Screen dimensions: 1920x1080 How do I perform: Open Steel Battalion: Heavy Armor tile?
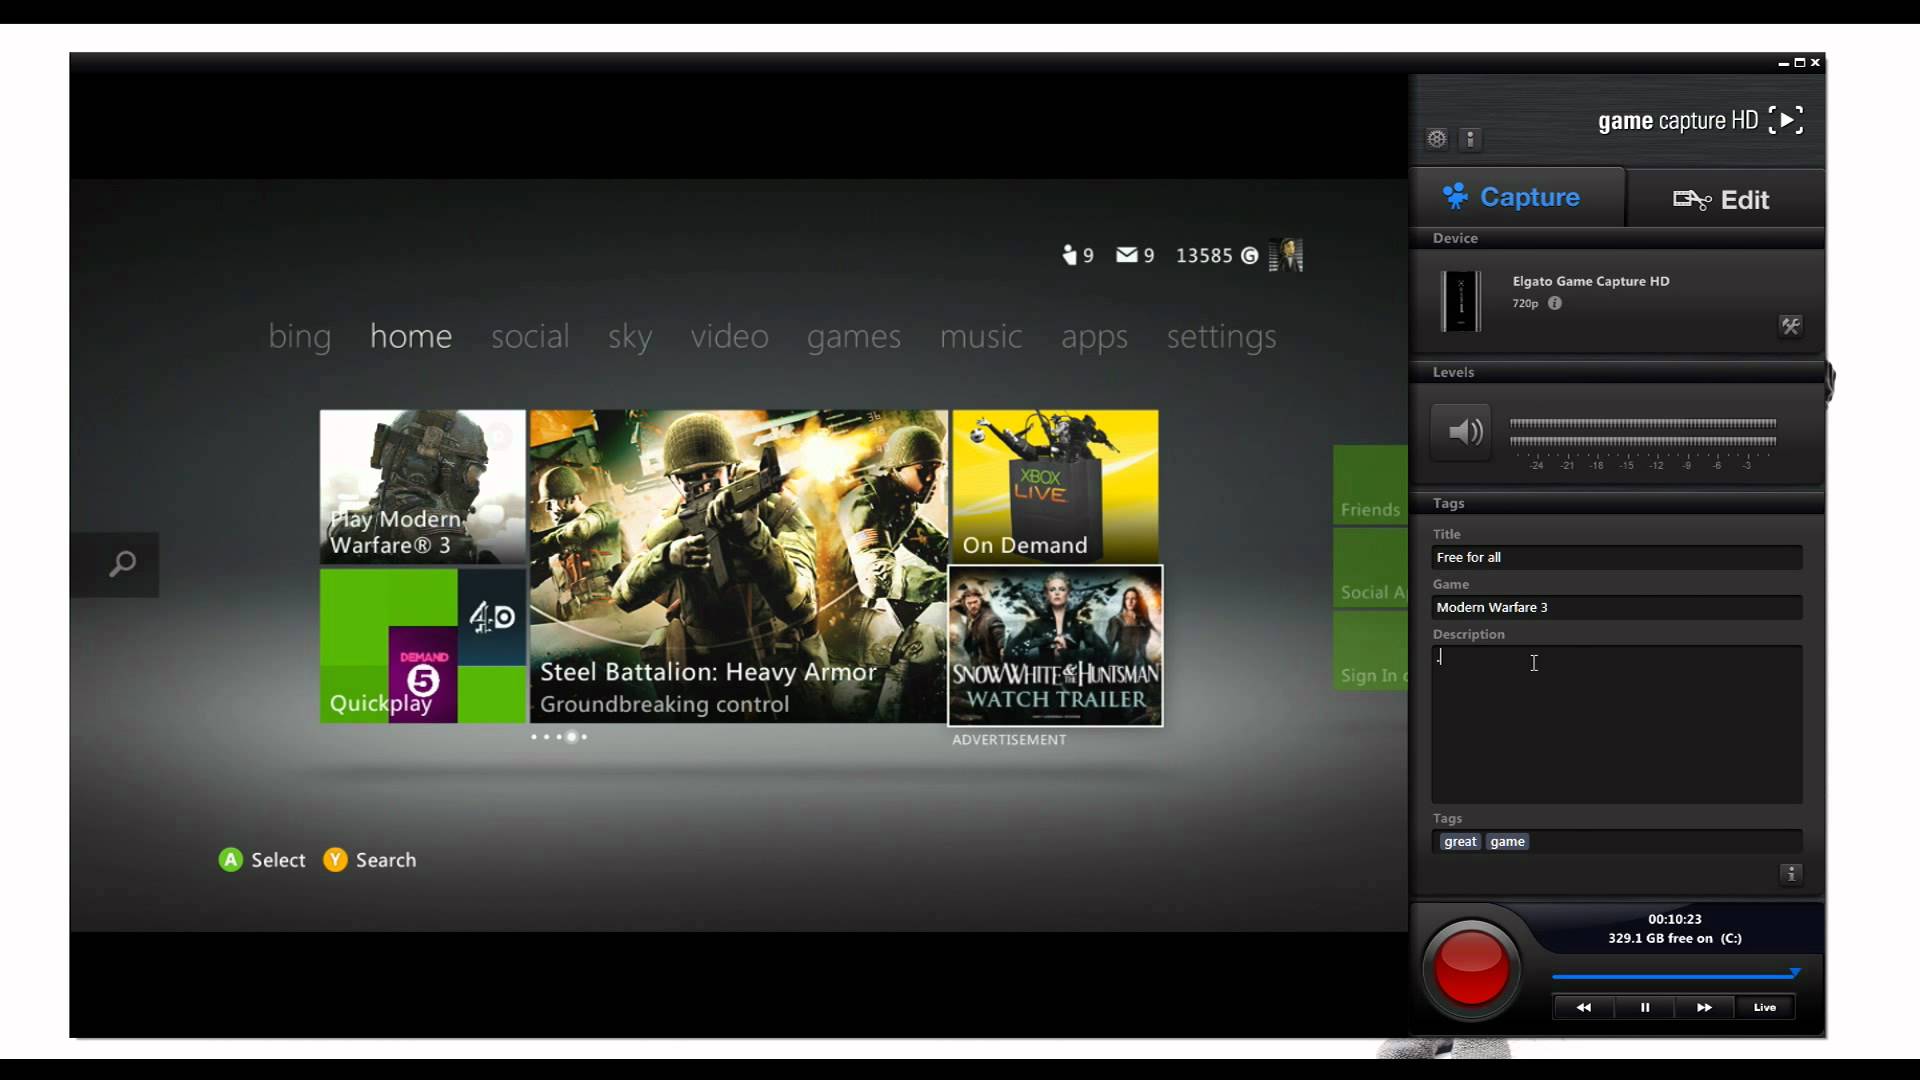coord(738,566)
